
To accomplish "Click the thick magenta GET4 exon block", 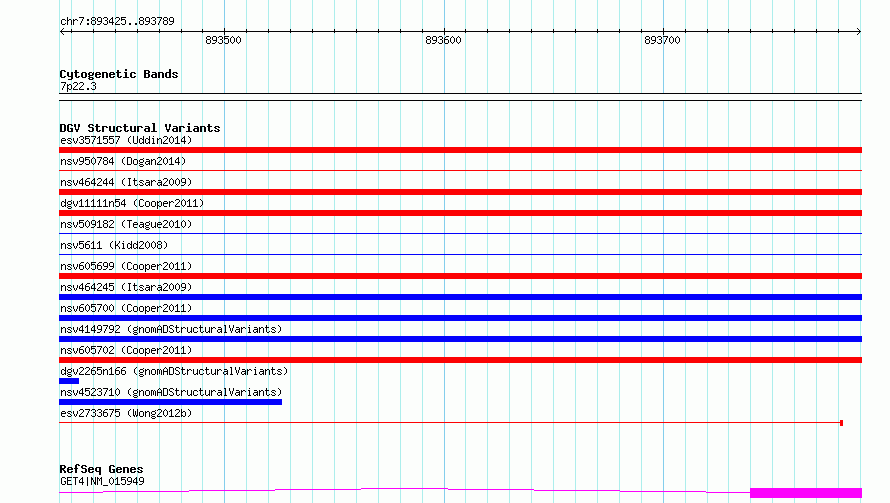I will point(806,493).
